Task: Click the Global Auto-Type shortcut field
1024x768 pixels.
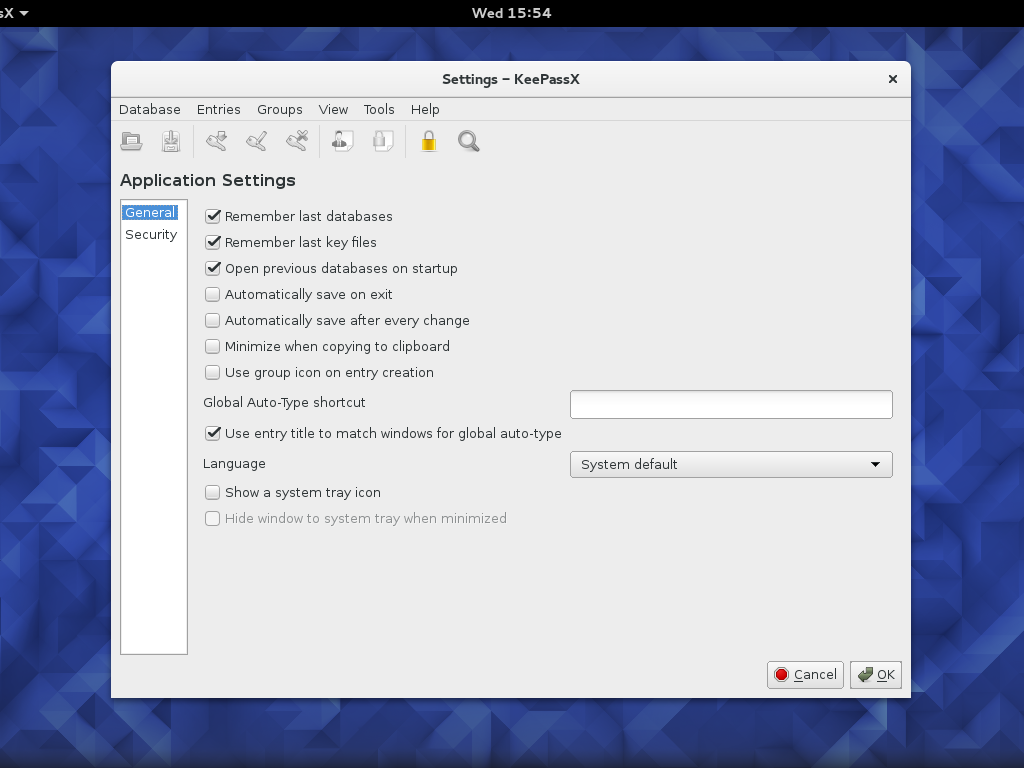Action: [731, 404]
